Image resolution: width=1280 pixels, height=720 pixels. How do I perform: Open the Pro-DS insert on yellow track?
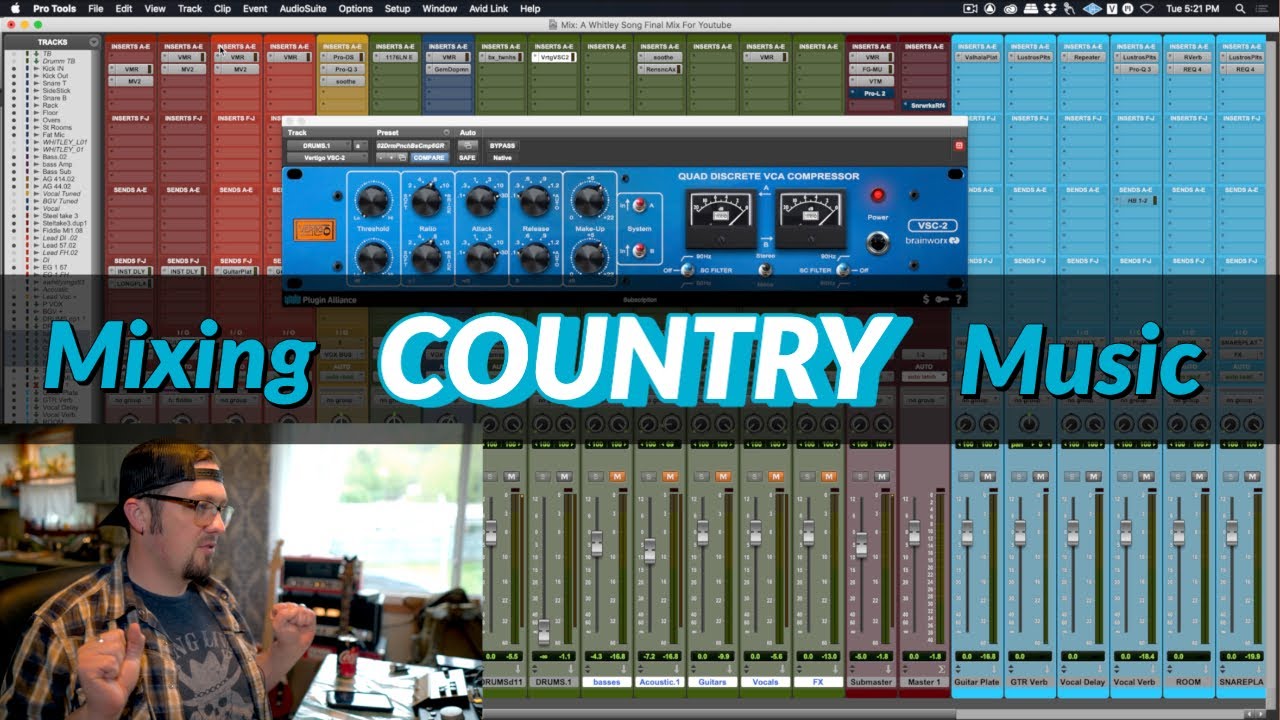pos(343,57)
